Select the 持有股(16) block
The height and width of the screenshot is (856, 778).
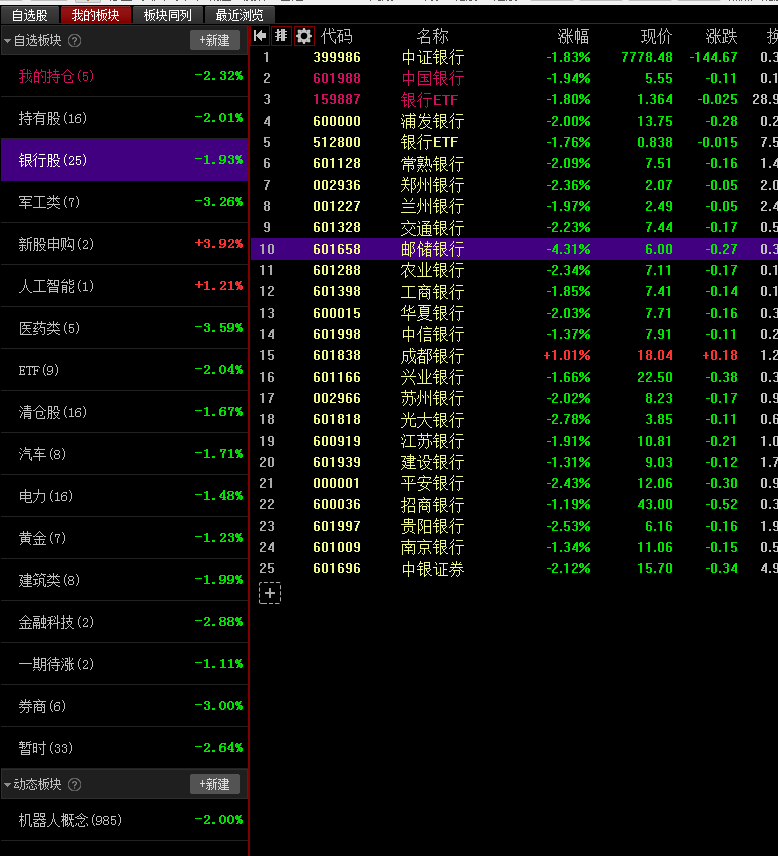pyautogui.click(x=124, y=118)
